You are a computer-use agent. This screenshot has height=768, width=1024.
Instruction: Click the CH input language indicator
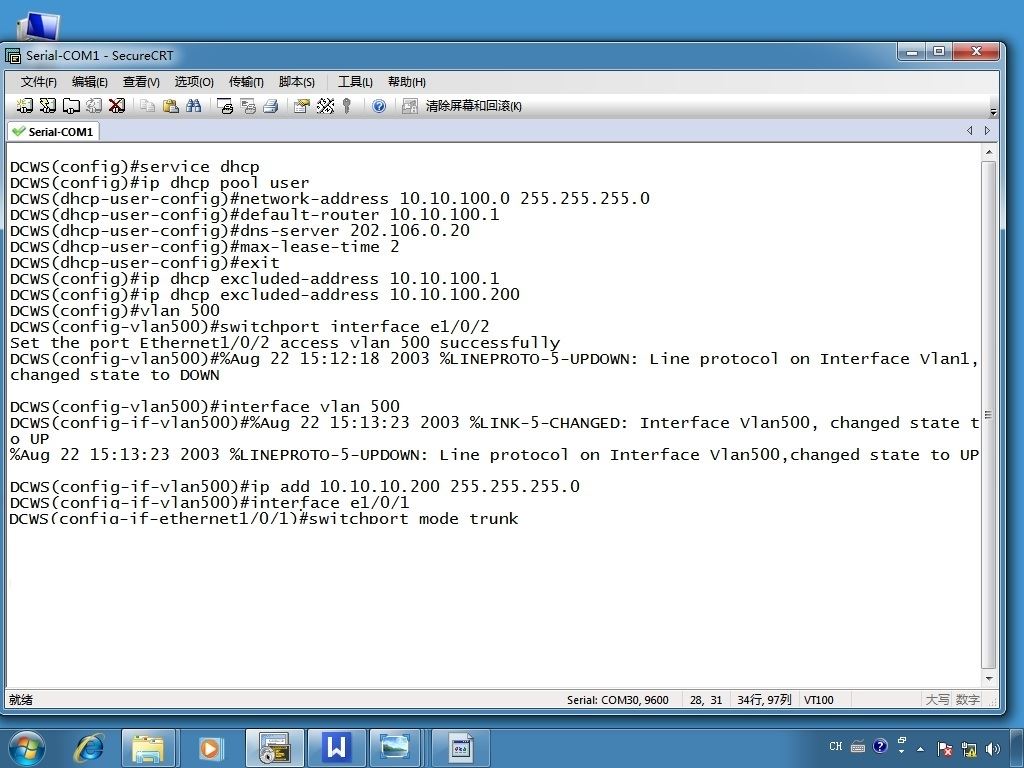tap(836, 746)
